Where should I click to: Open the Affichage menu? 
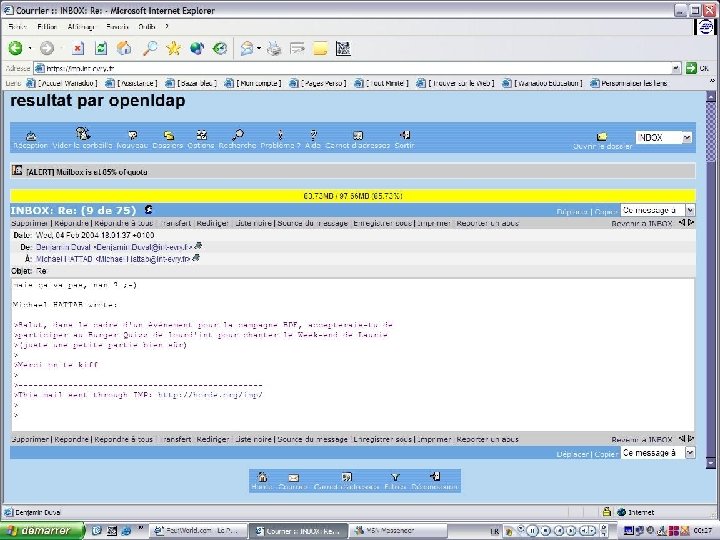coord(81,27)
